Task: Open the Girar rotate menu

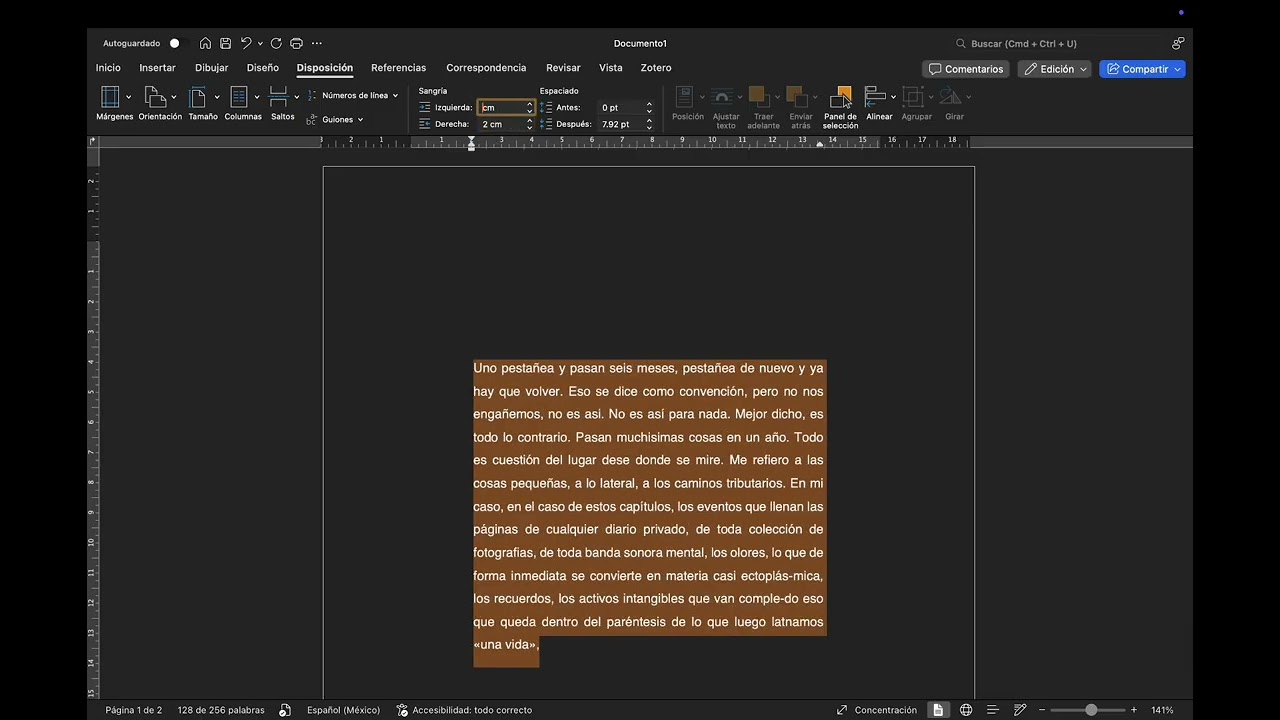Action: point(955,104)
